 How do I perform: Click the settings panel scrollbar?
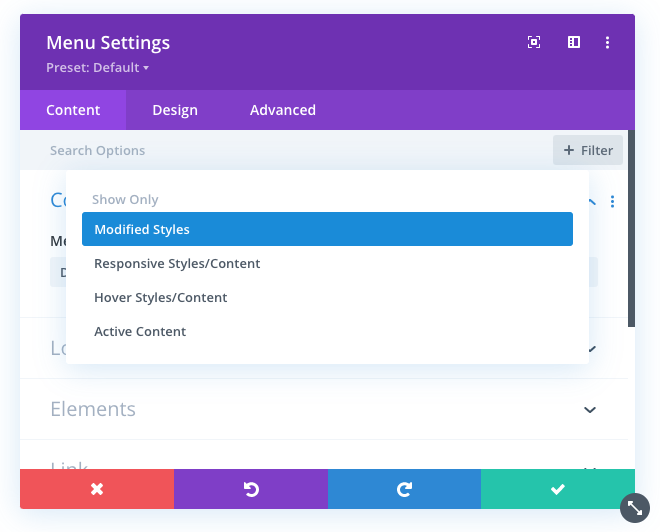[631, 228]
